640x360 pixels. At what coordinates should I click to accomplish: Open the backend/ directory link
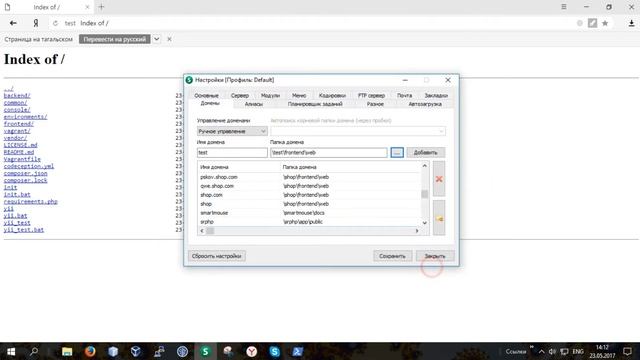tap(17, 96)
